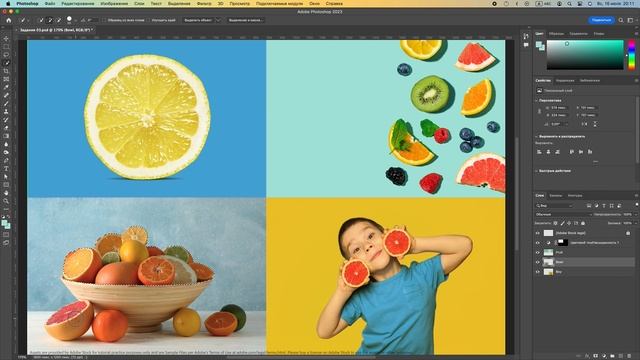Click the more options ellipsis in Align section
The image size is (640, 360).
pyautogui.click(x=596, y=162)
